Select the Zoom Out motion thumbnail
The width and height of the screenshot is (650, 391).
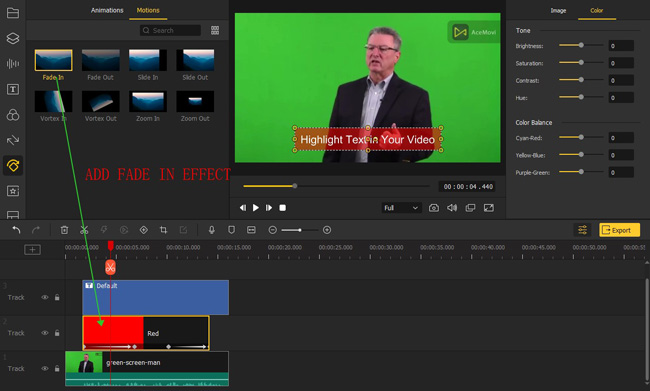coord(195,102)
